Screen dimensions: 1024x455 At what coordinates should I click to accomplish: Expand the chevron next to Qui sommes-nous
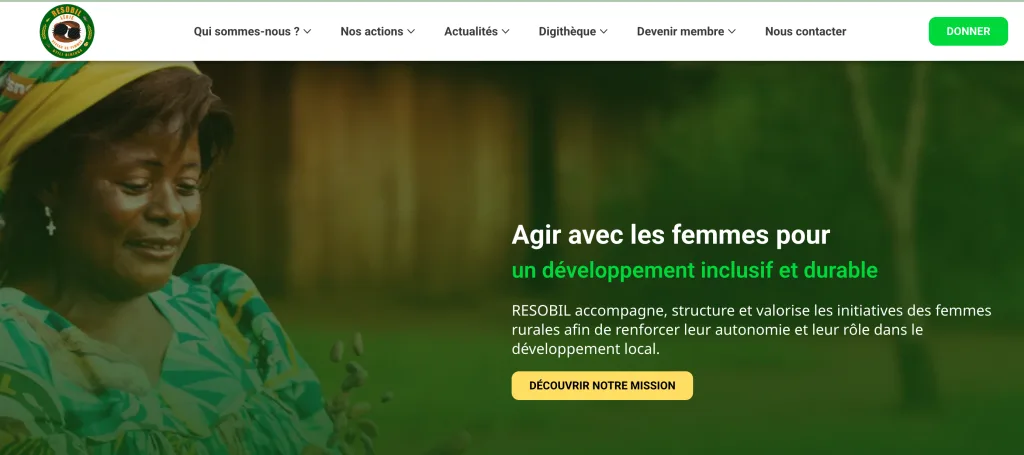(x=308, y=31)
